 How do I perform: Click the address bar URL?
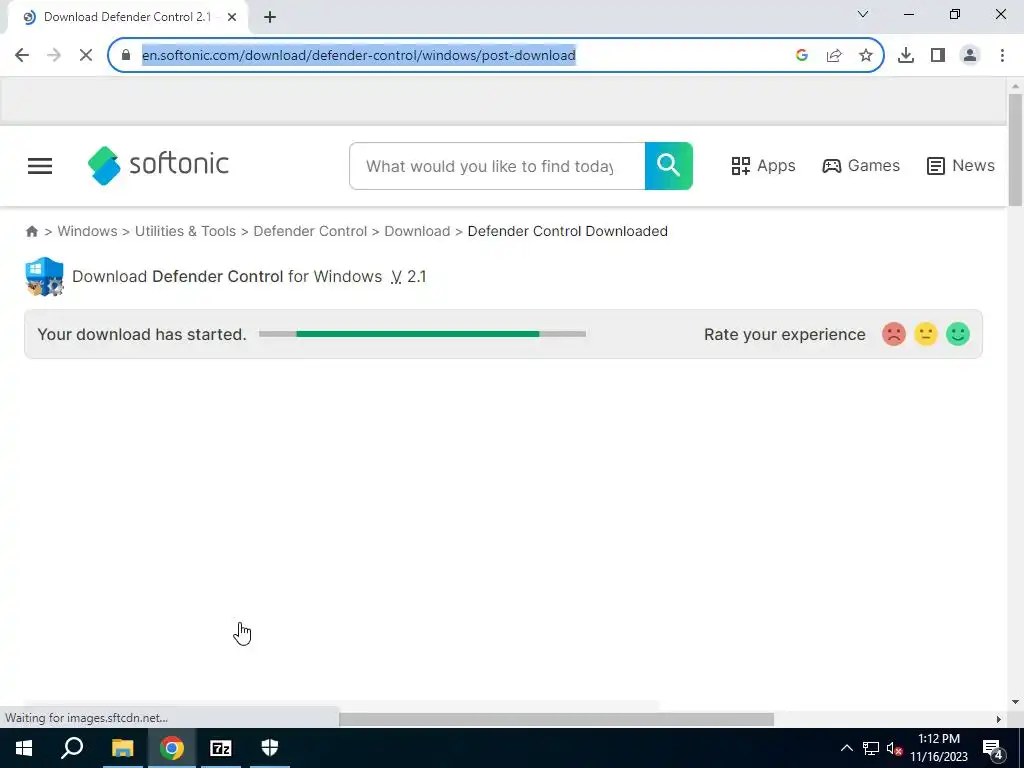(x=359, y=56)
